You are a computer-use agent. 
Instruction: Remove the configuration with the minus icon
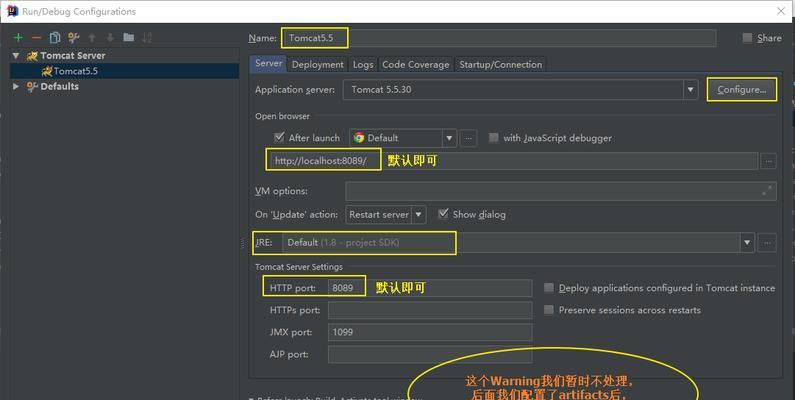pos(37,38)
